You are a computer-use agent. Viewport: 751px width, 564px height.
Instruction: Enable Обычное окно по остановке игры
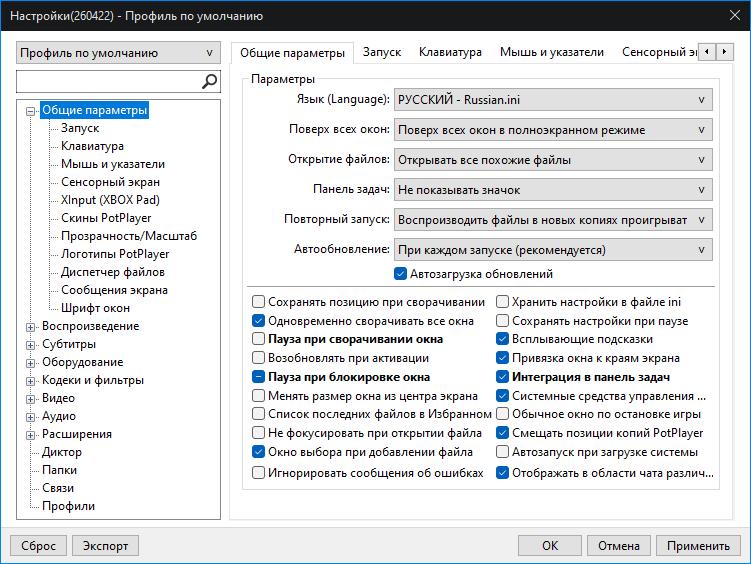[x=502, y=414]
